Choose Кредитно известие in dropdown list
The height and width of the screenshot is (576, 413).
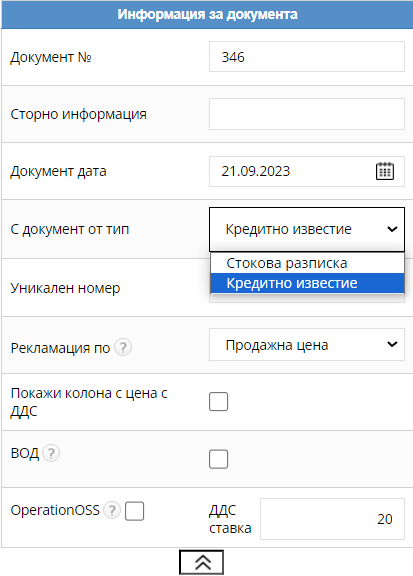[x=307, y=283]
